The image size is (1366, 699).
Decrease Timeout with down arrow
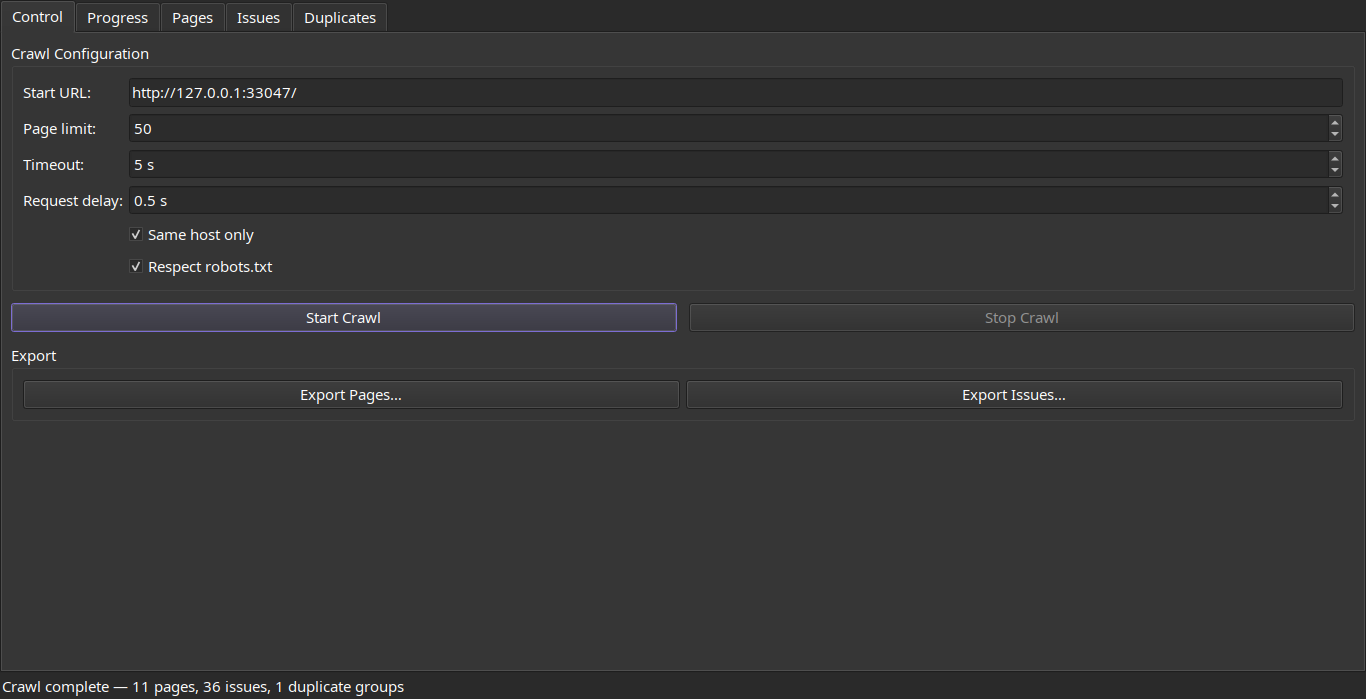[1335, 171]
